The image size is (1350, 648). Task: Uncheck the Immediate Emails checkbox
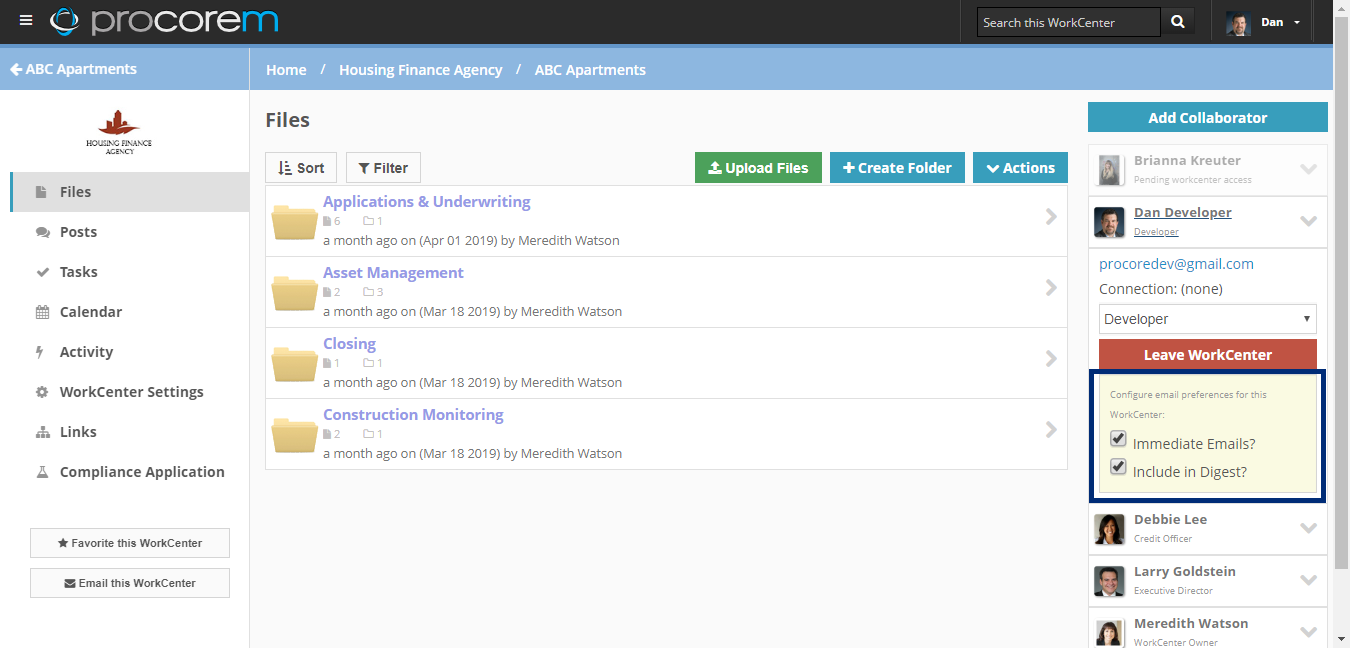(x=1117, y=438)
